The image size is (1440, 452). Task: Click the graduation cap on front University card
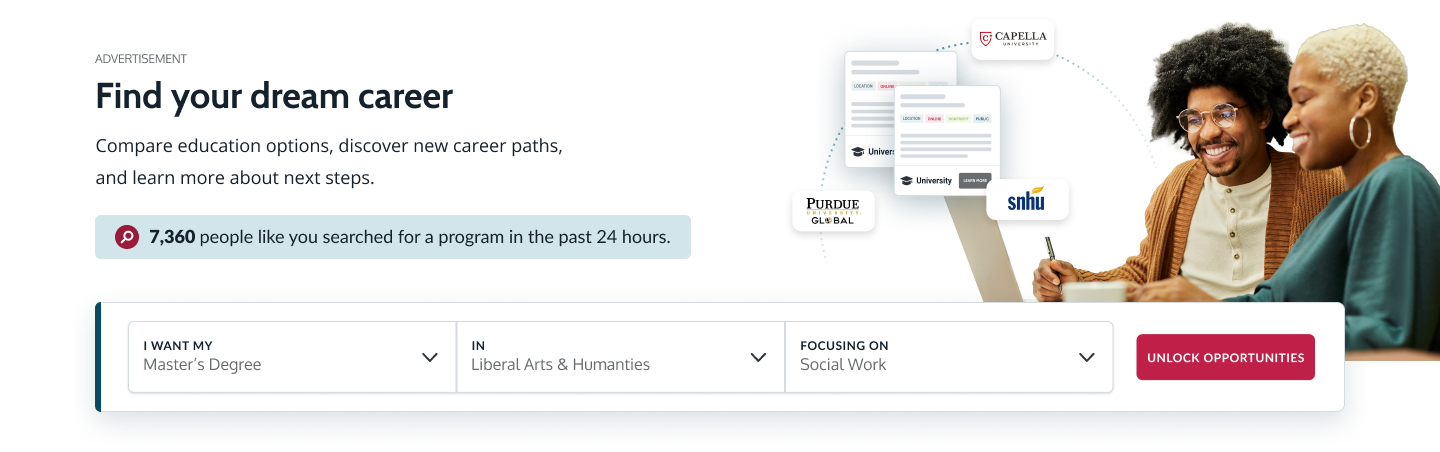point(906,181)
